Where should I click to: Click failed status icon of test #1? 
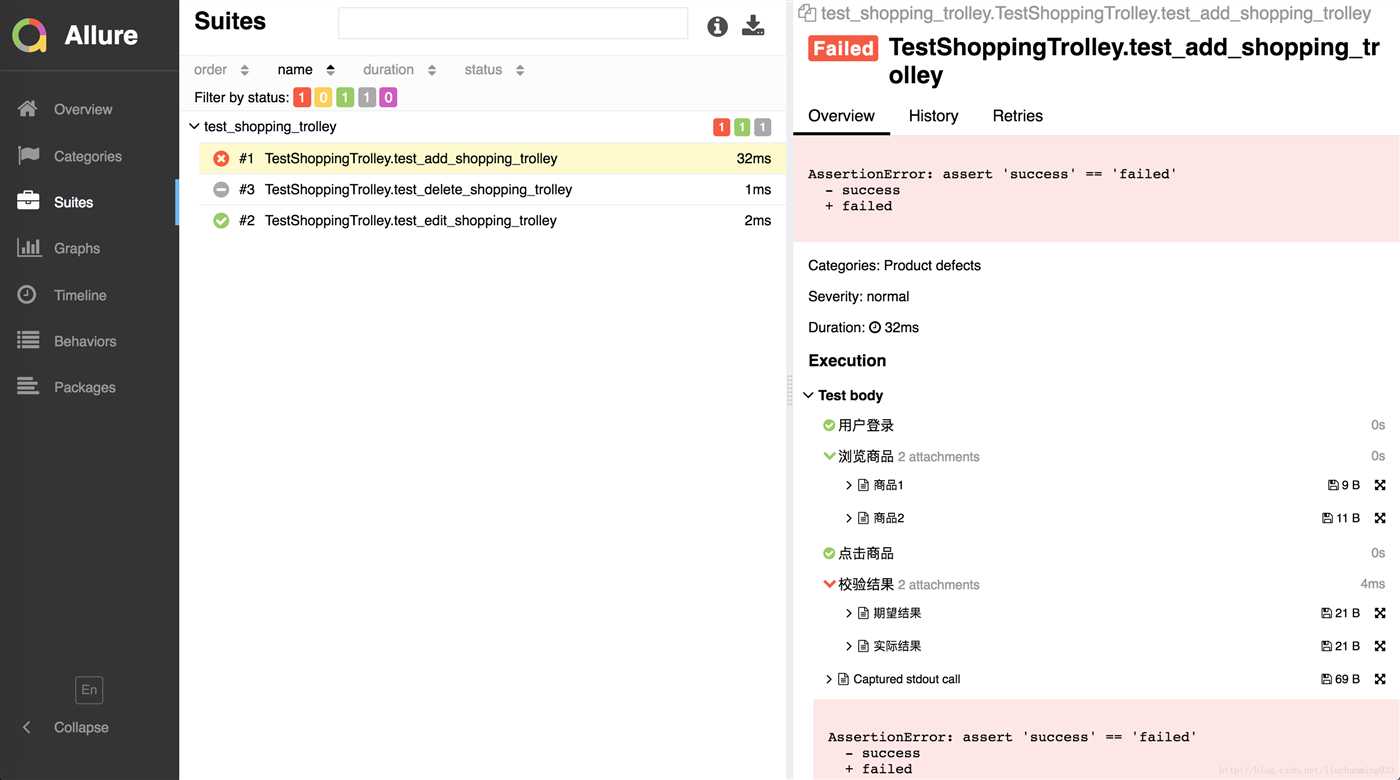[221, 158]
